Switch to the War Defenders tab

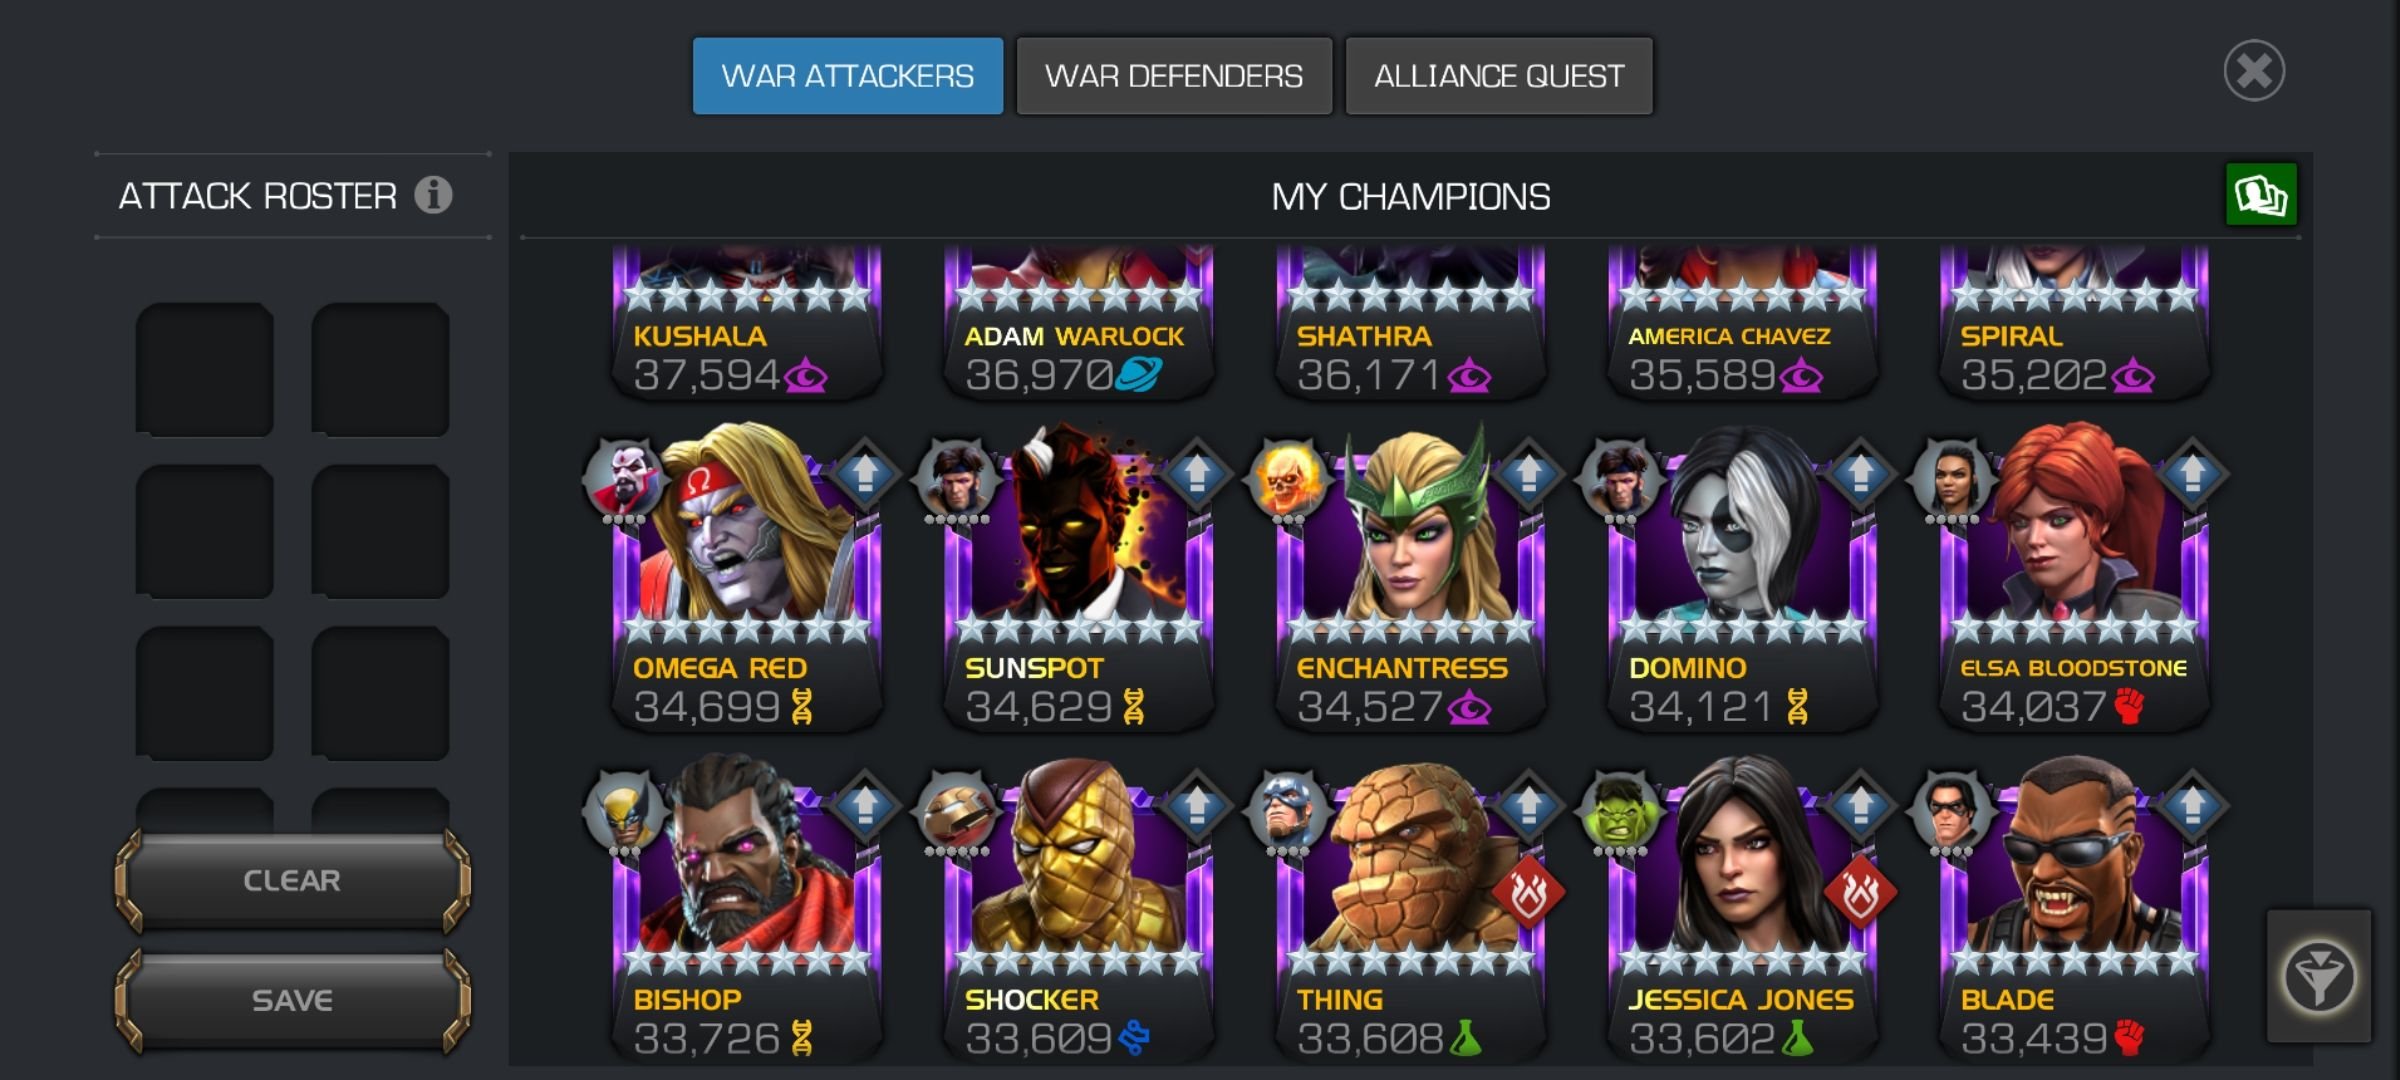pos(1174,76)
